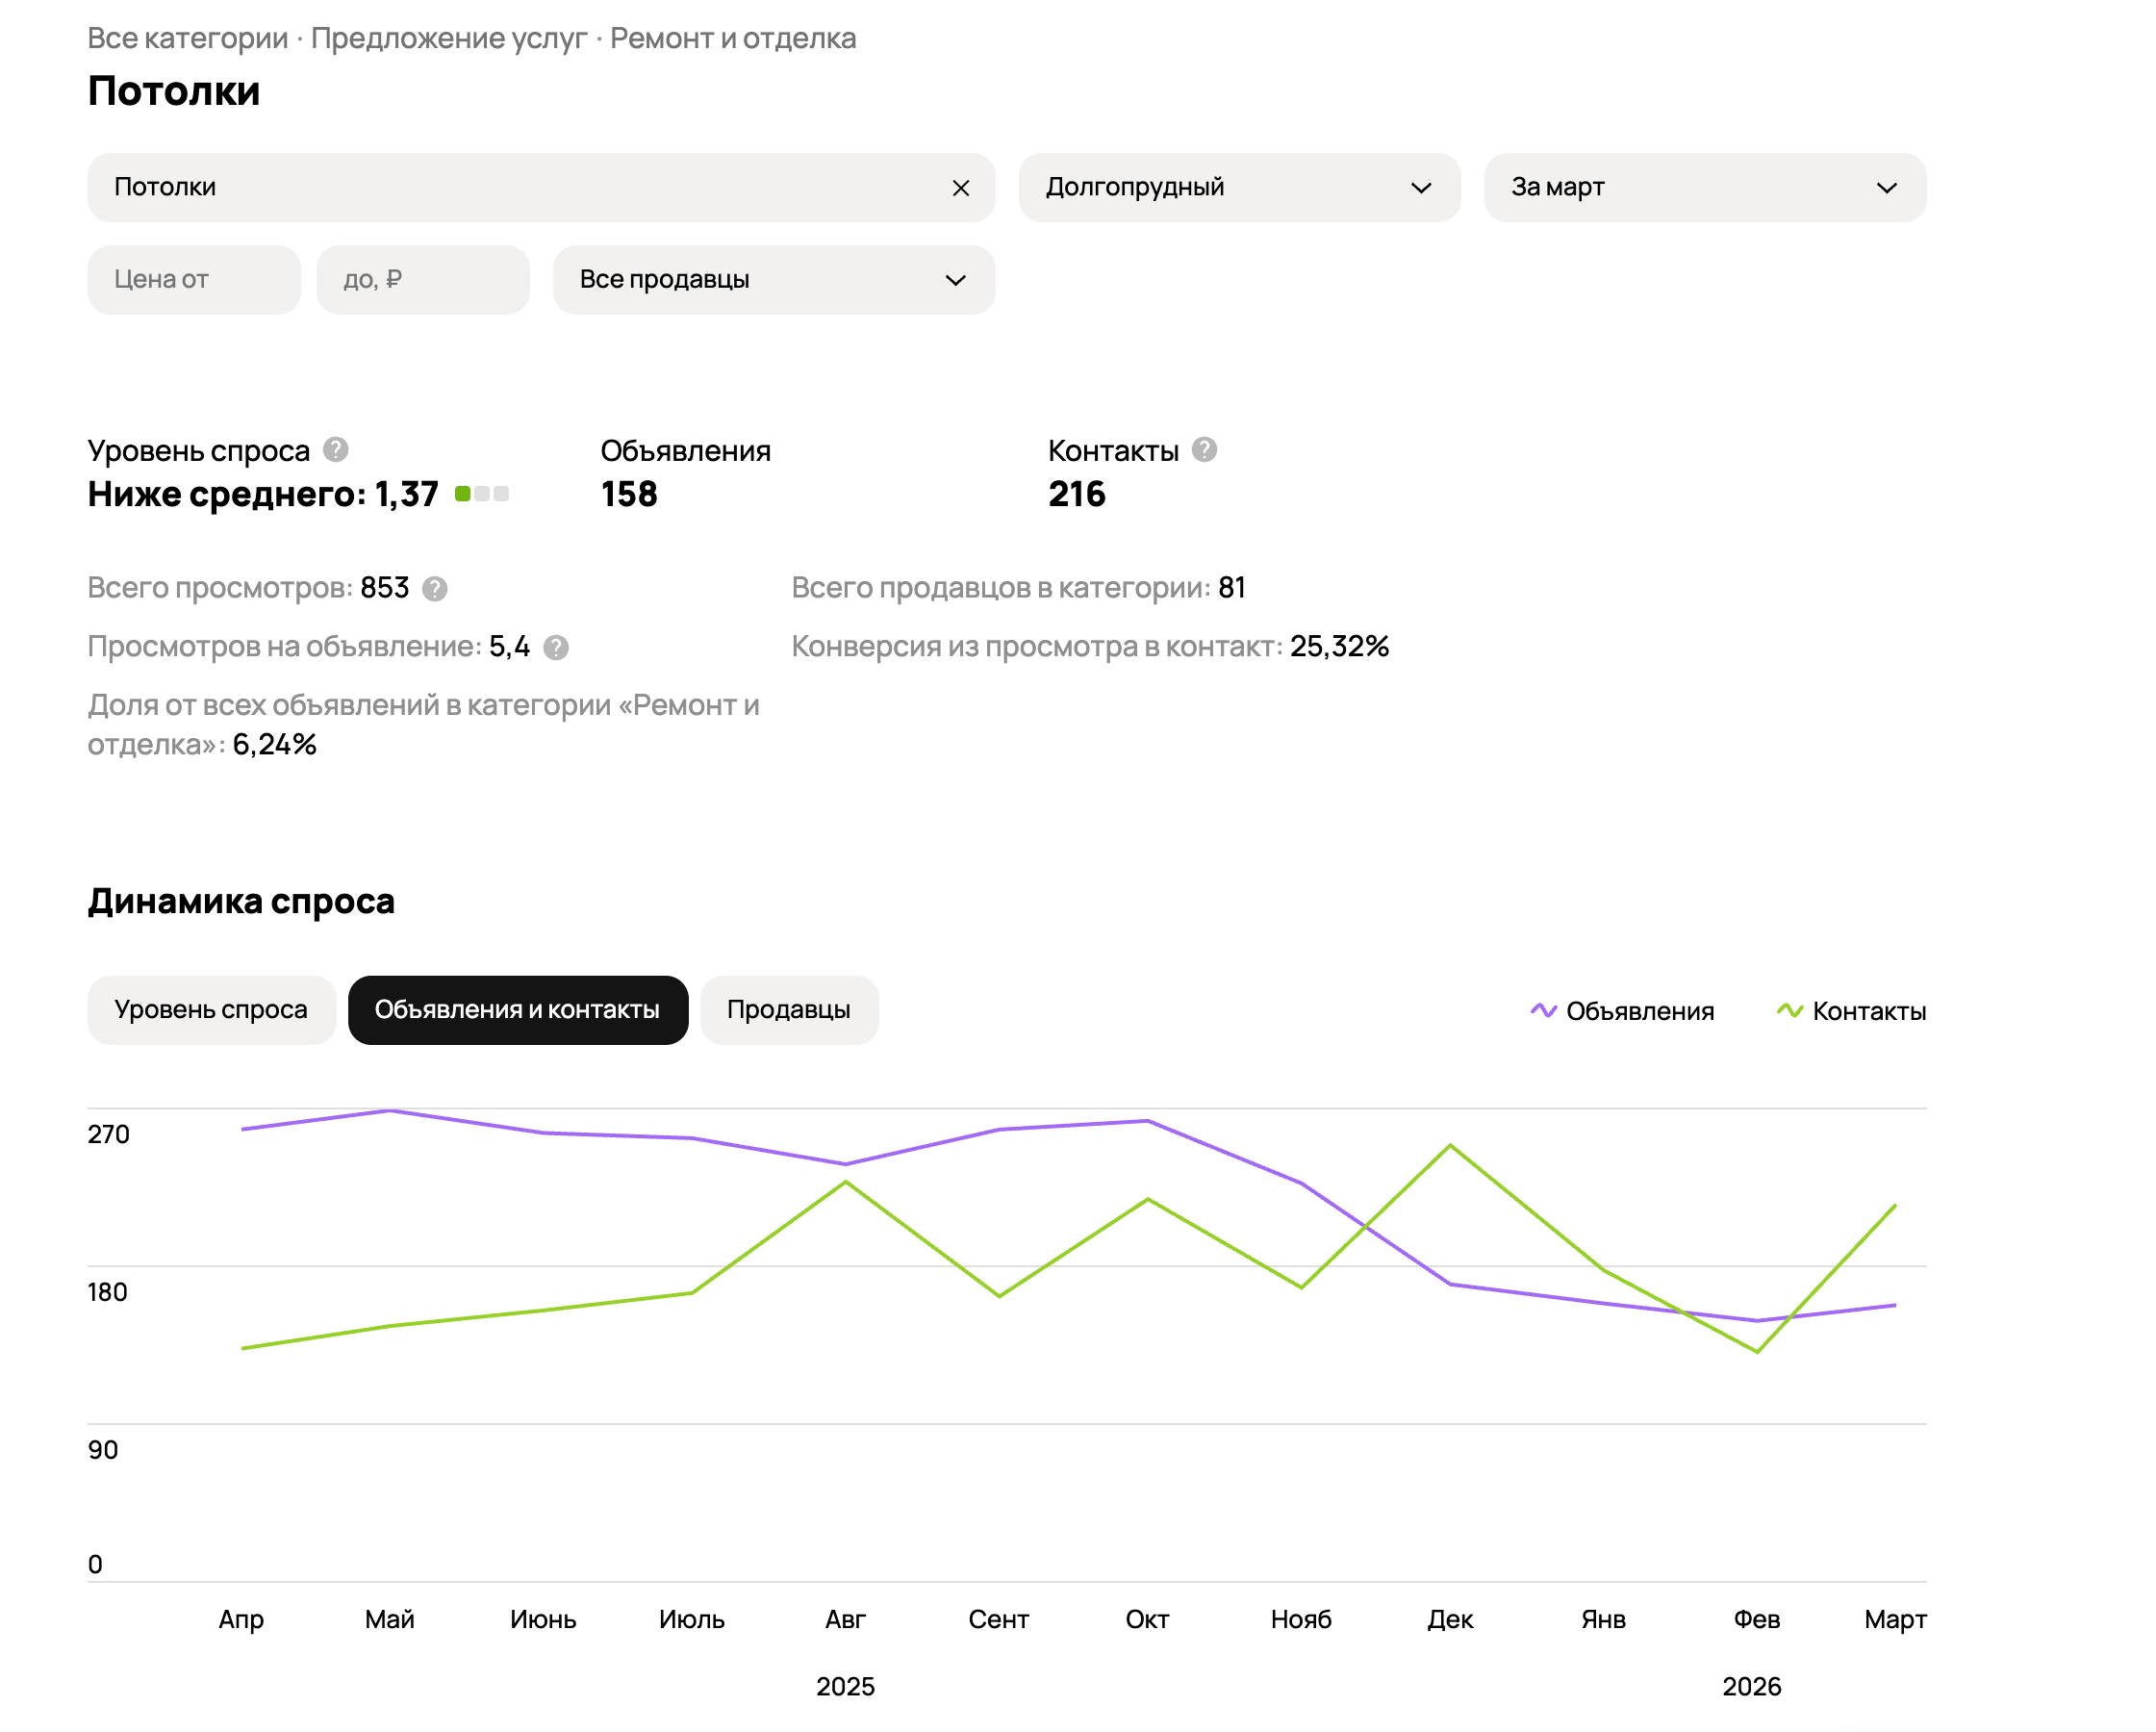Go to Предложение услуг breadcrumb
2156x1732 pixels.
point(448,38)
